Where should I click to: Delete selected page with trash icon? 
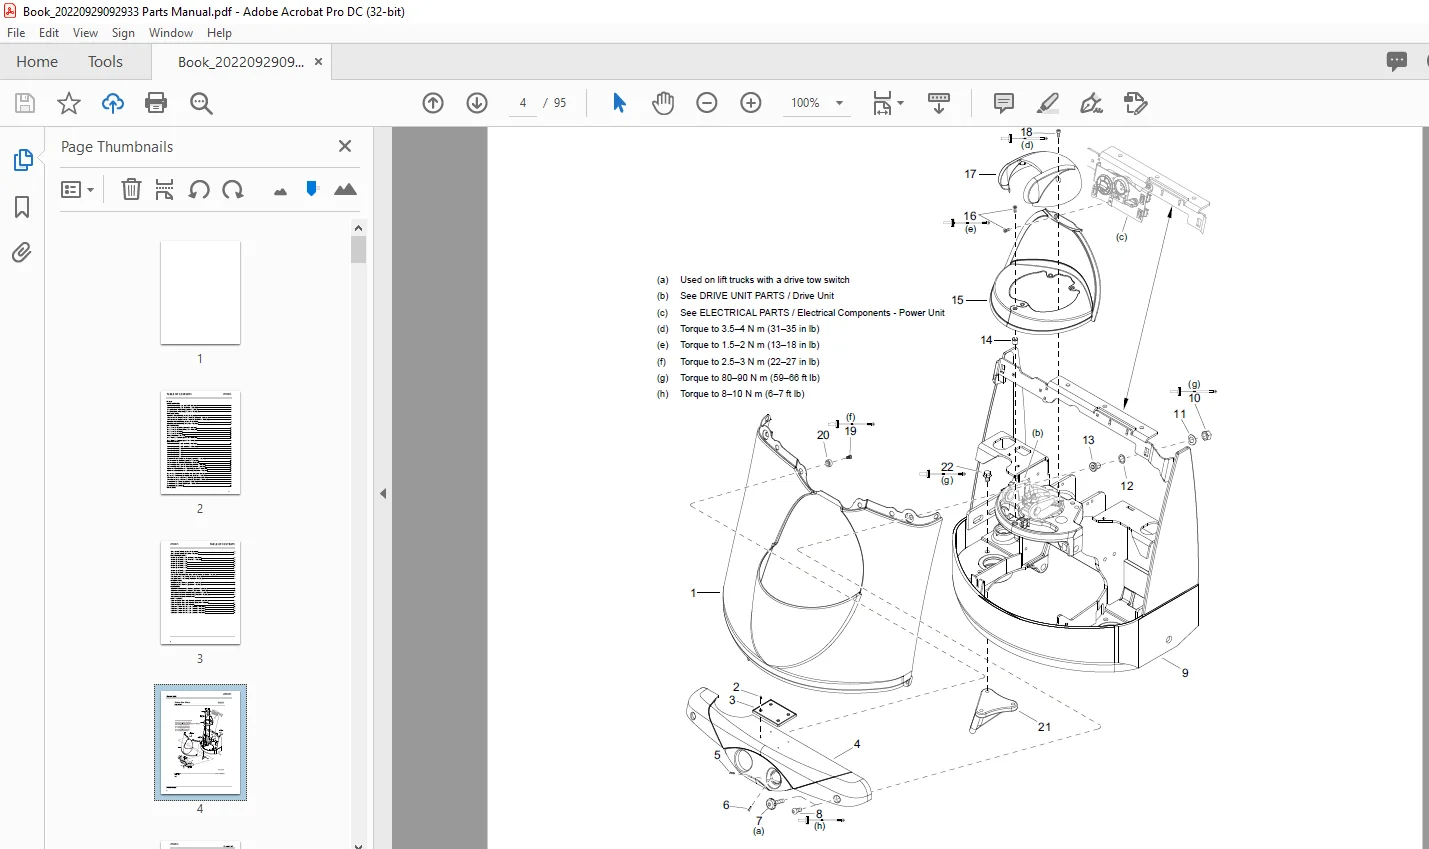point(131,189)
